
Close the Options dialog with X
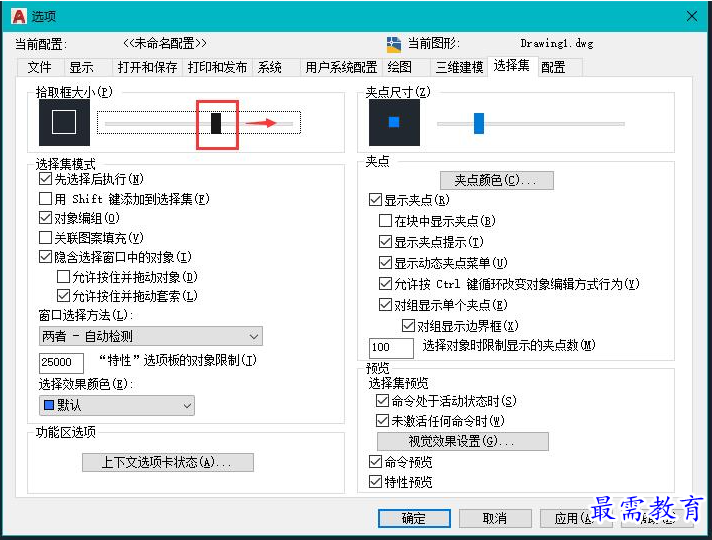[692, 16]
